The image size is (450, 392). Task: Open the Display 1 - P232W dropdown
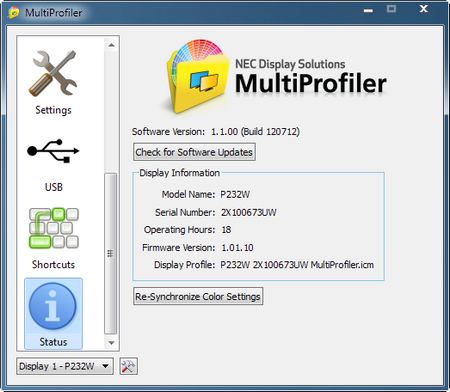coord(65,366)
